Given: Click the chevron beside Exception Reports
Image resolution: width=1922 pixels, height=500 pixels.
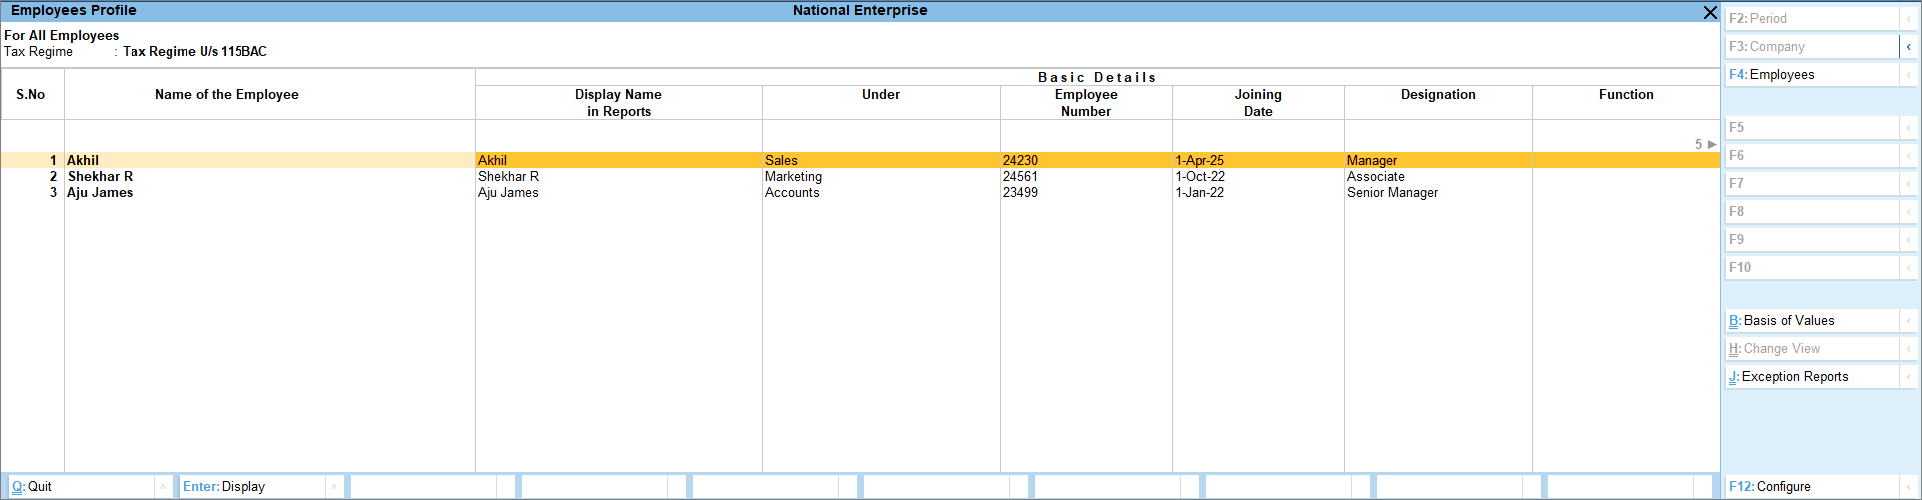Looking at the screenshot, I should tap(1908, 377).
